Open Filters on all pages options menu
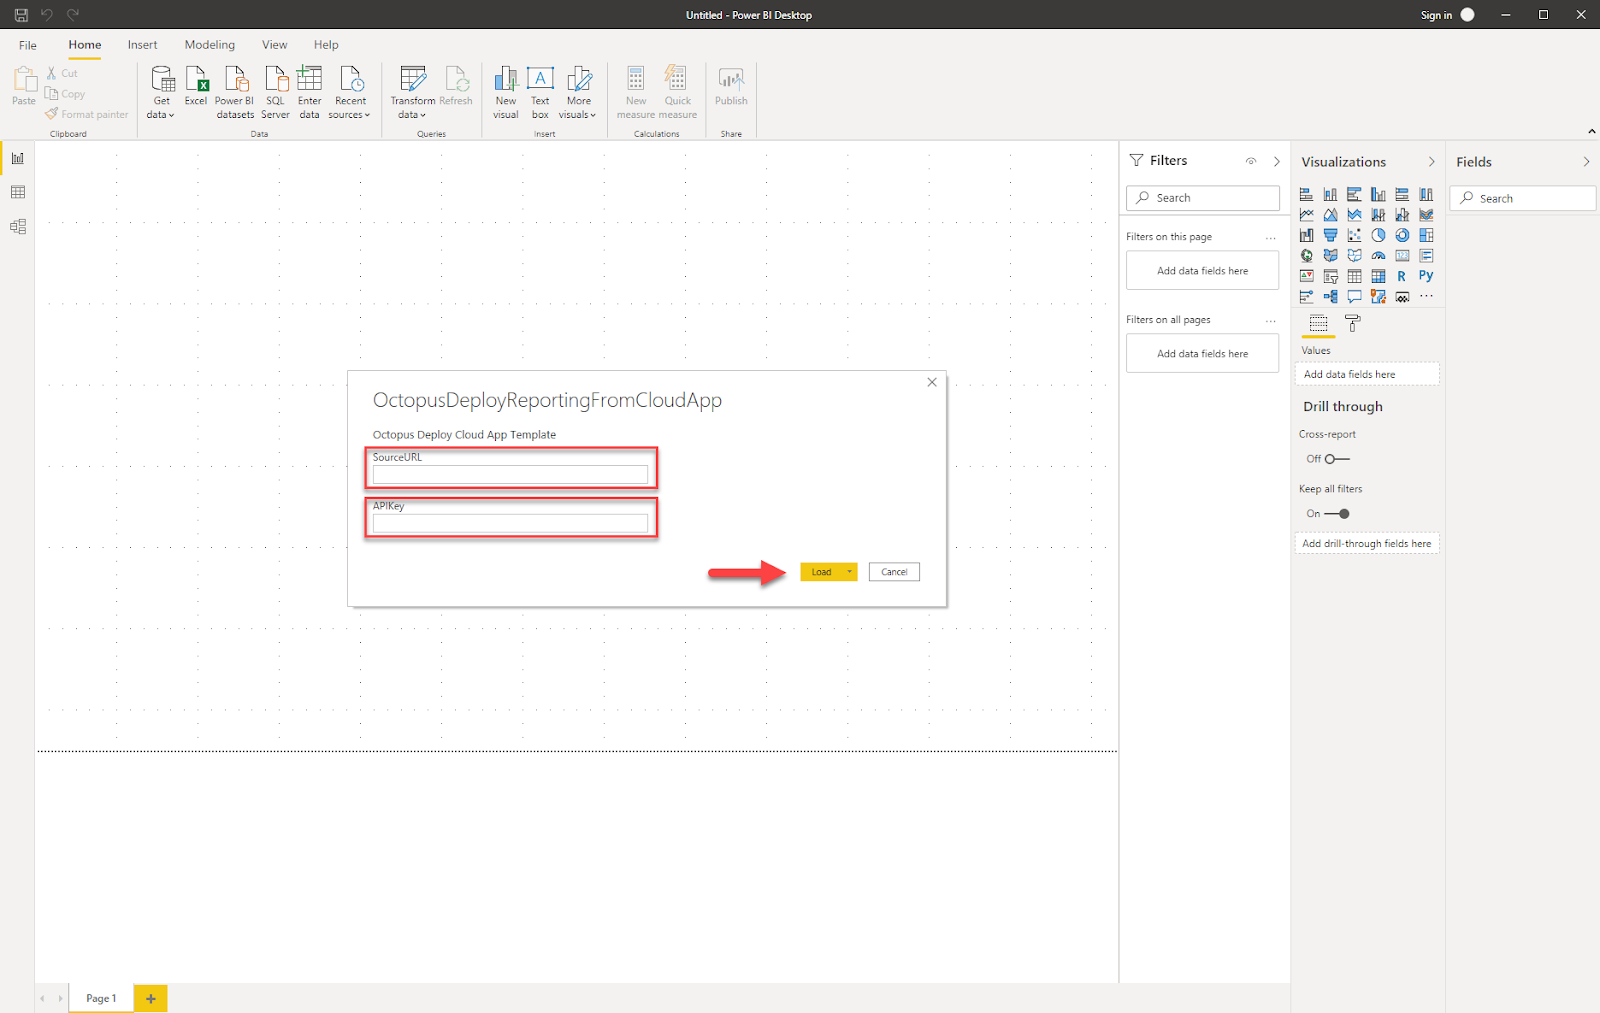This screenshot has width=1600, height=1013. coord(1270,321)
